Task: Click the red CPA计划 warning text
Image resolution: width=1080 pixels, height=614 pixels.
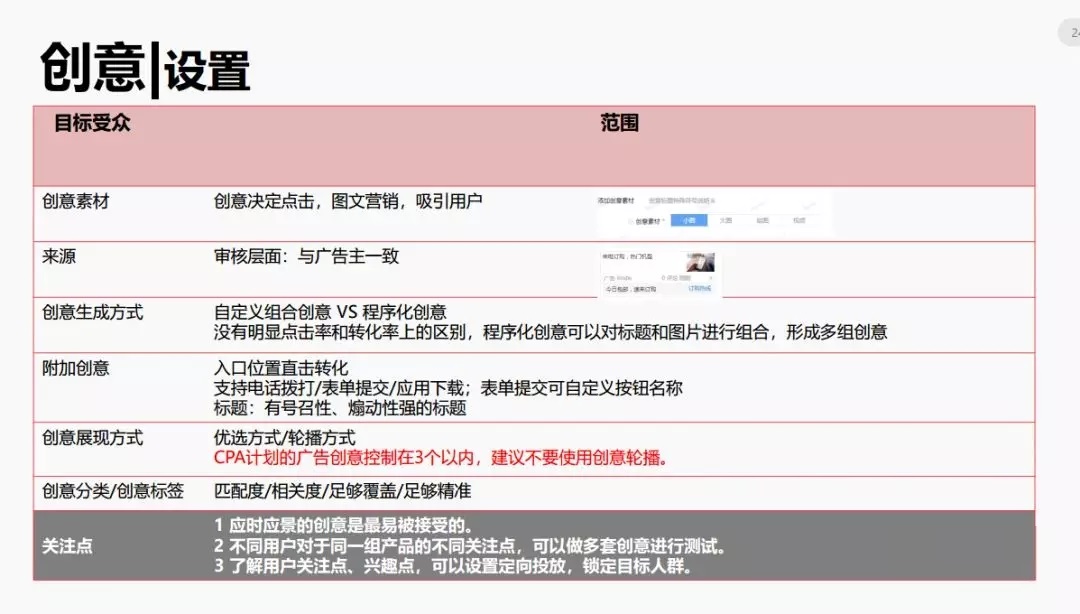Action: pyautogui.click(x=441, y=458)
